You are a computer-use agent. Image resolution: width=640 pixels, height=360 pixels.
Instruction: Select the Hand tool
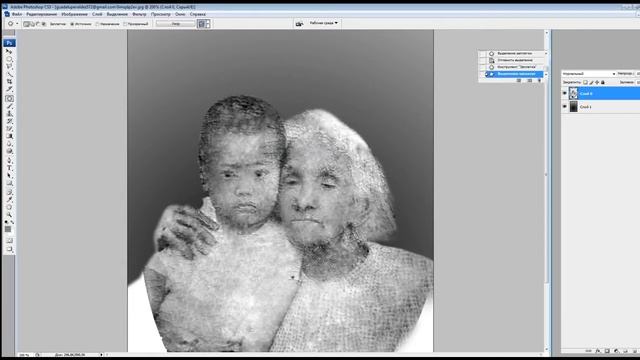(9, 207)
